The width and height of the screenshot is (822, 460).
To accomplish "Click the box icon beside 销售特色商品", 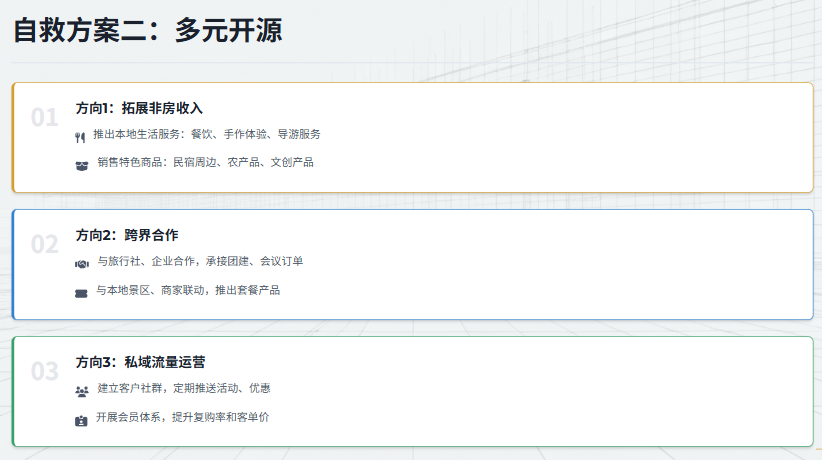I will click(82, 165).
